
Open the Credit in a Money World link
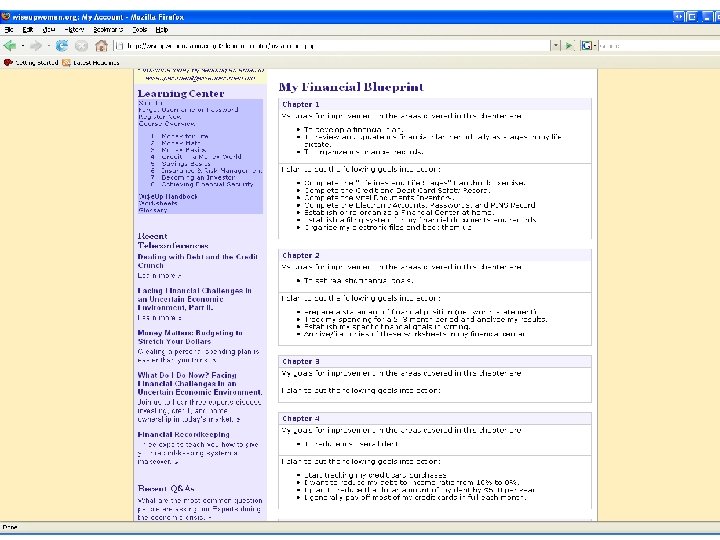coord(201,157)
